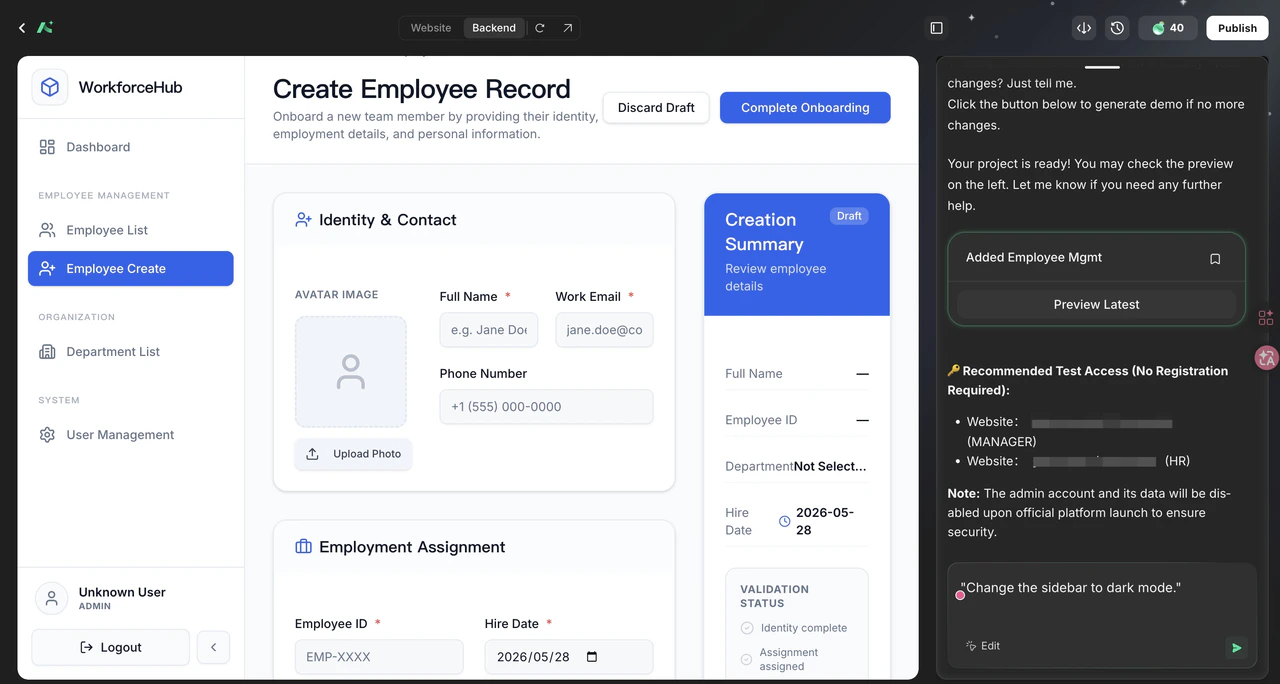Open the version history clock icon
Screen dimensions: 1280x684
(x=1118, y=28)
